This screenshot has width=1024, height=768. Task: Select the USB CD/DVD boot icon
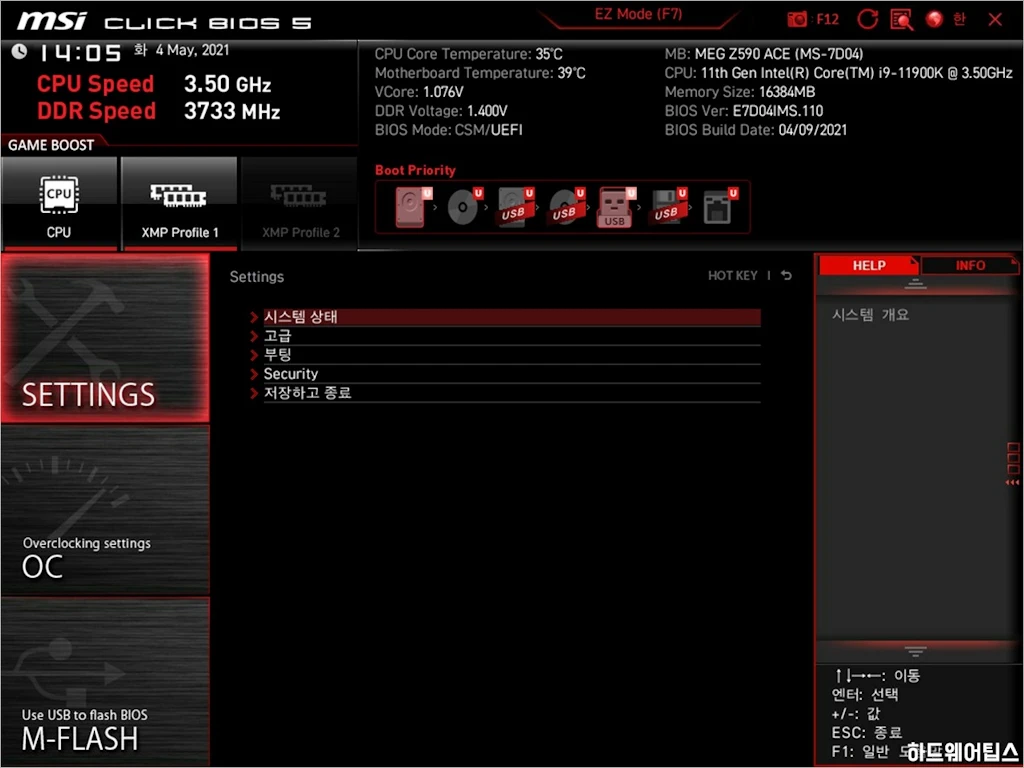566,207
